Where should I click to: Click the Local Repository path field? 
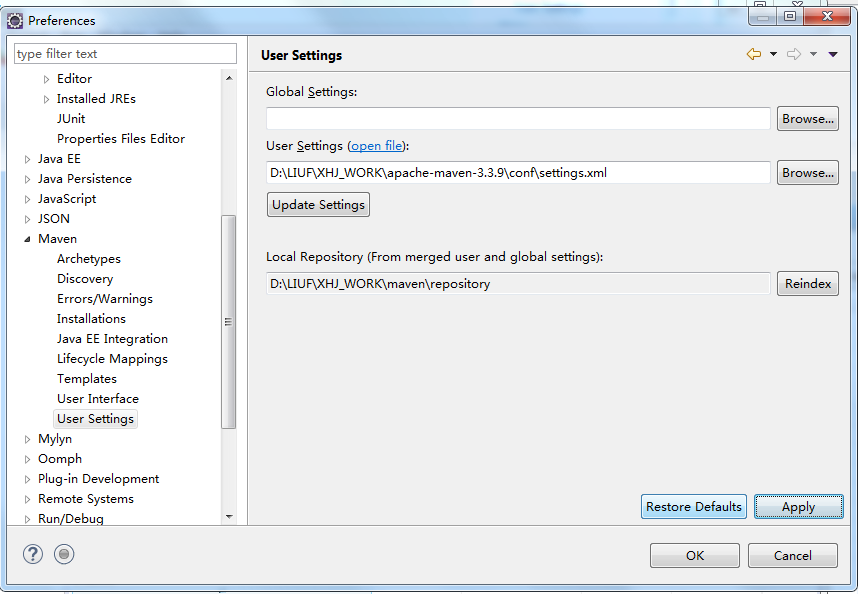tap(518, 284)
